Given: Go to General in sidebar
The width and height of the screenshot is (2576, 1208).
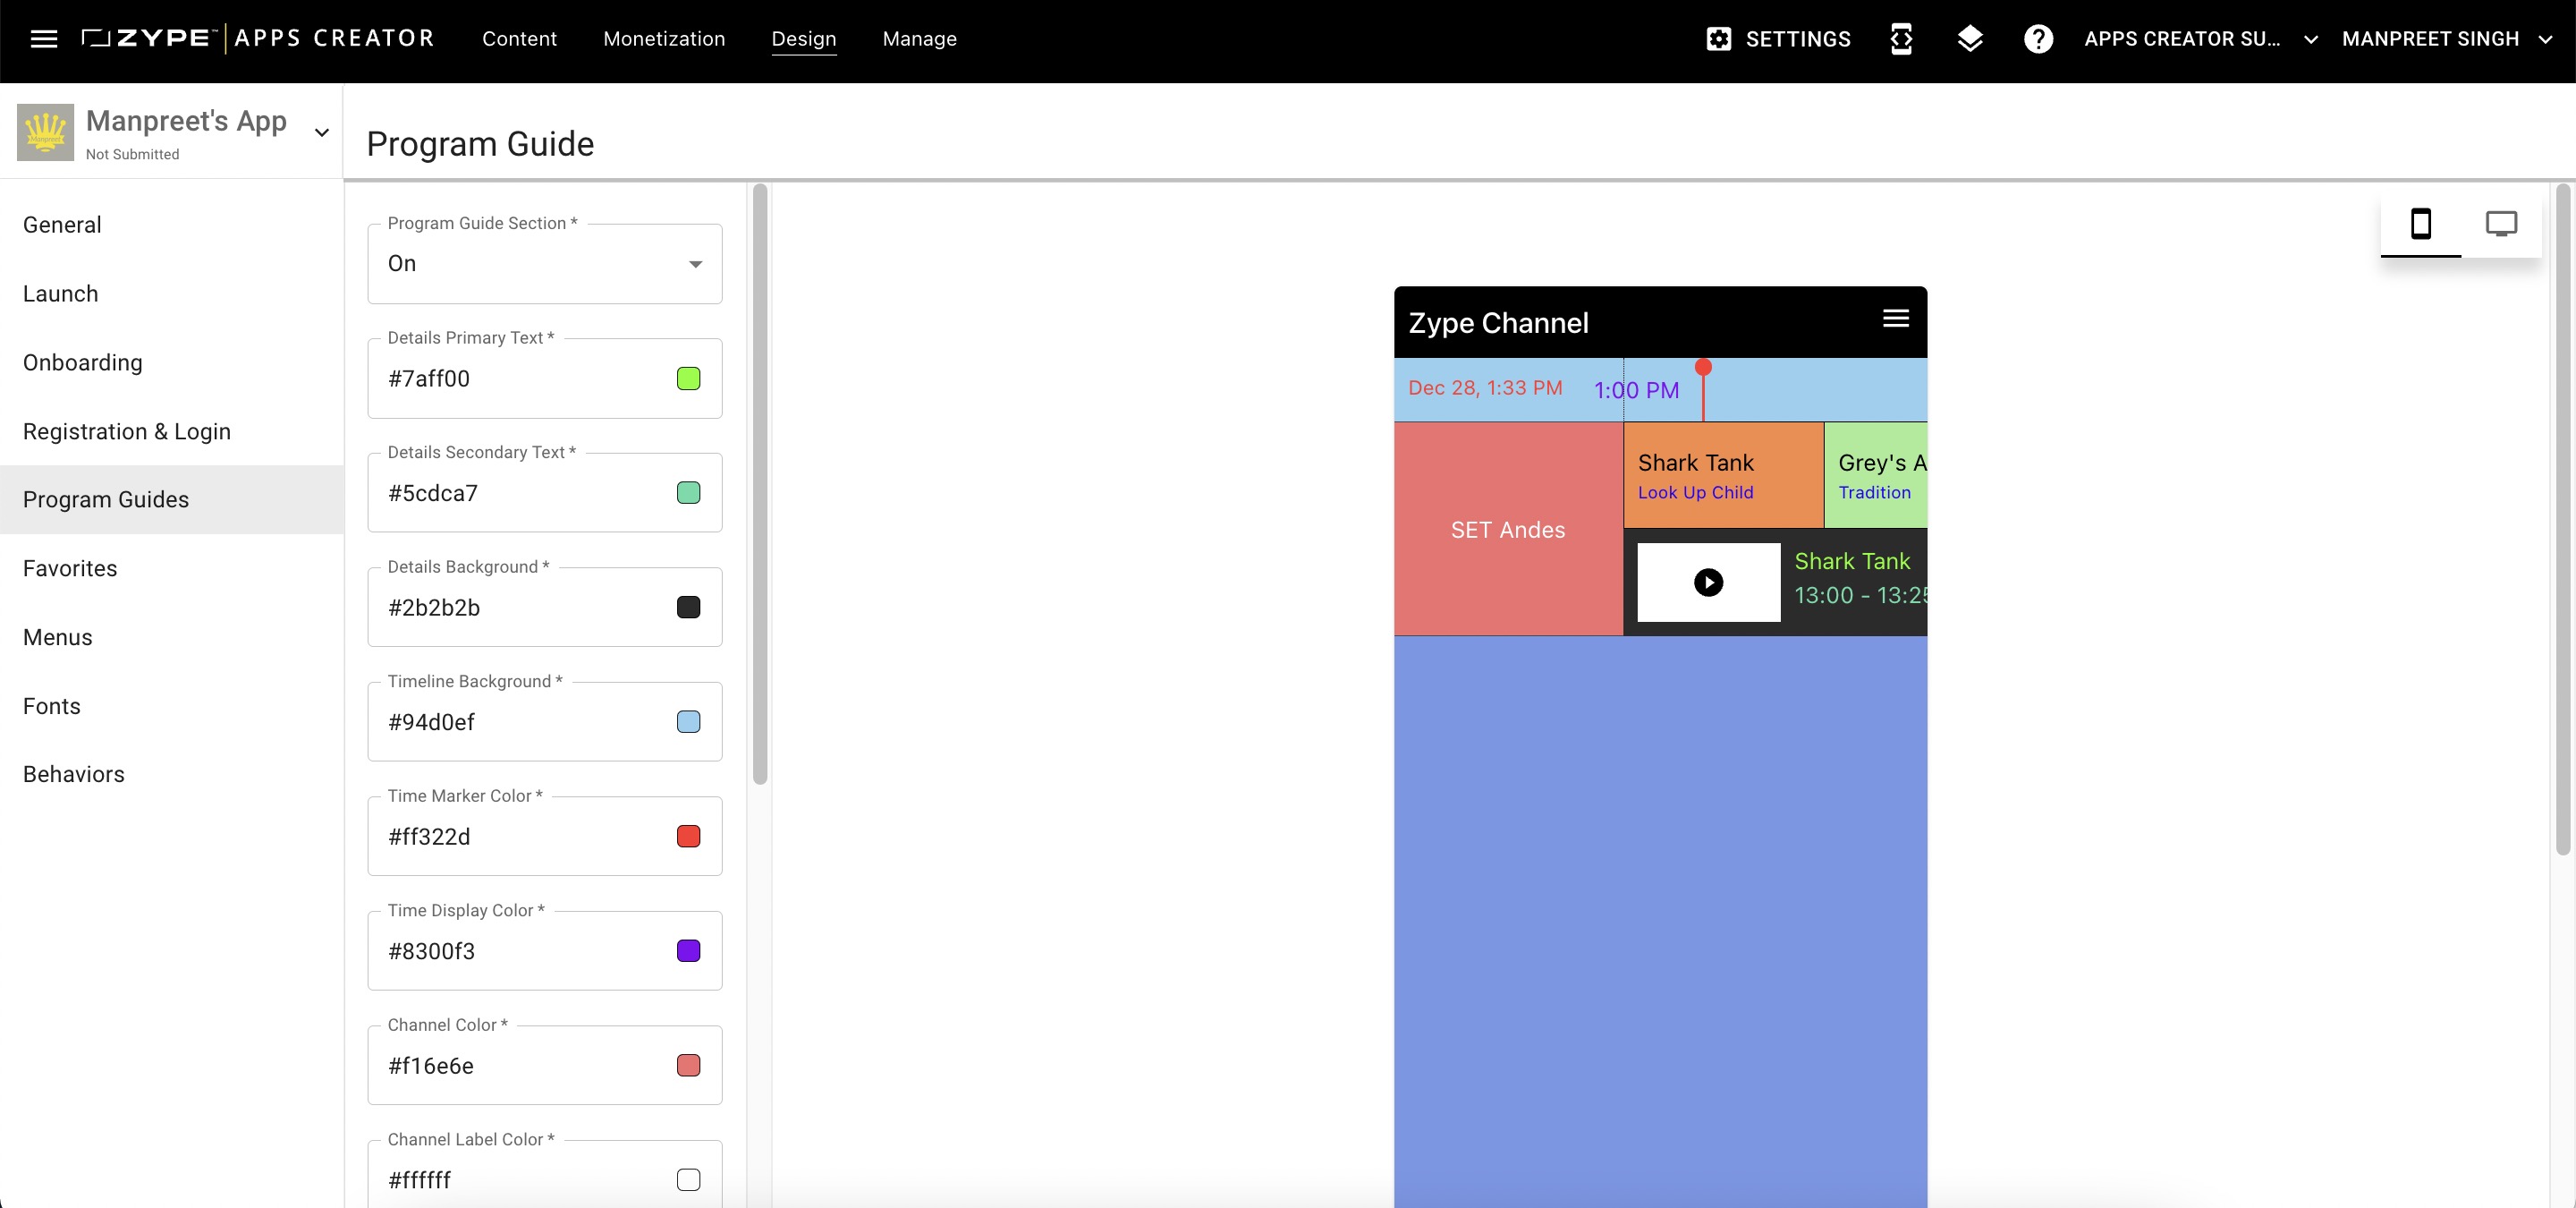Looking at the screenshot, I should click(x=172, y=225).
